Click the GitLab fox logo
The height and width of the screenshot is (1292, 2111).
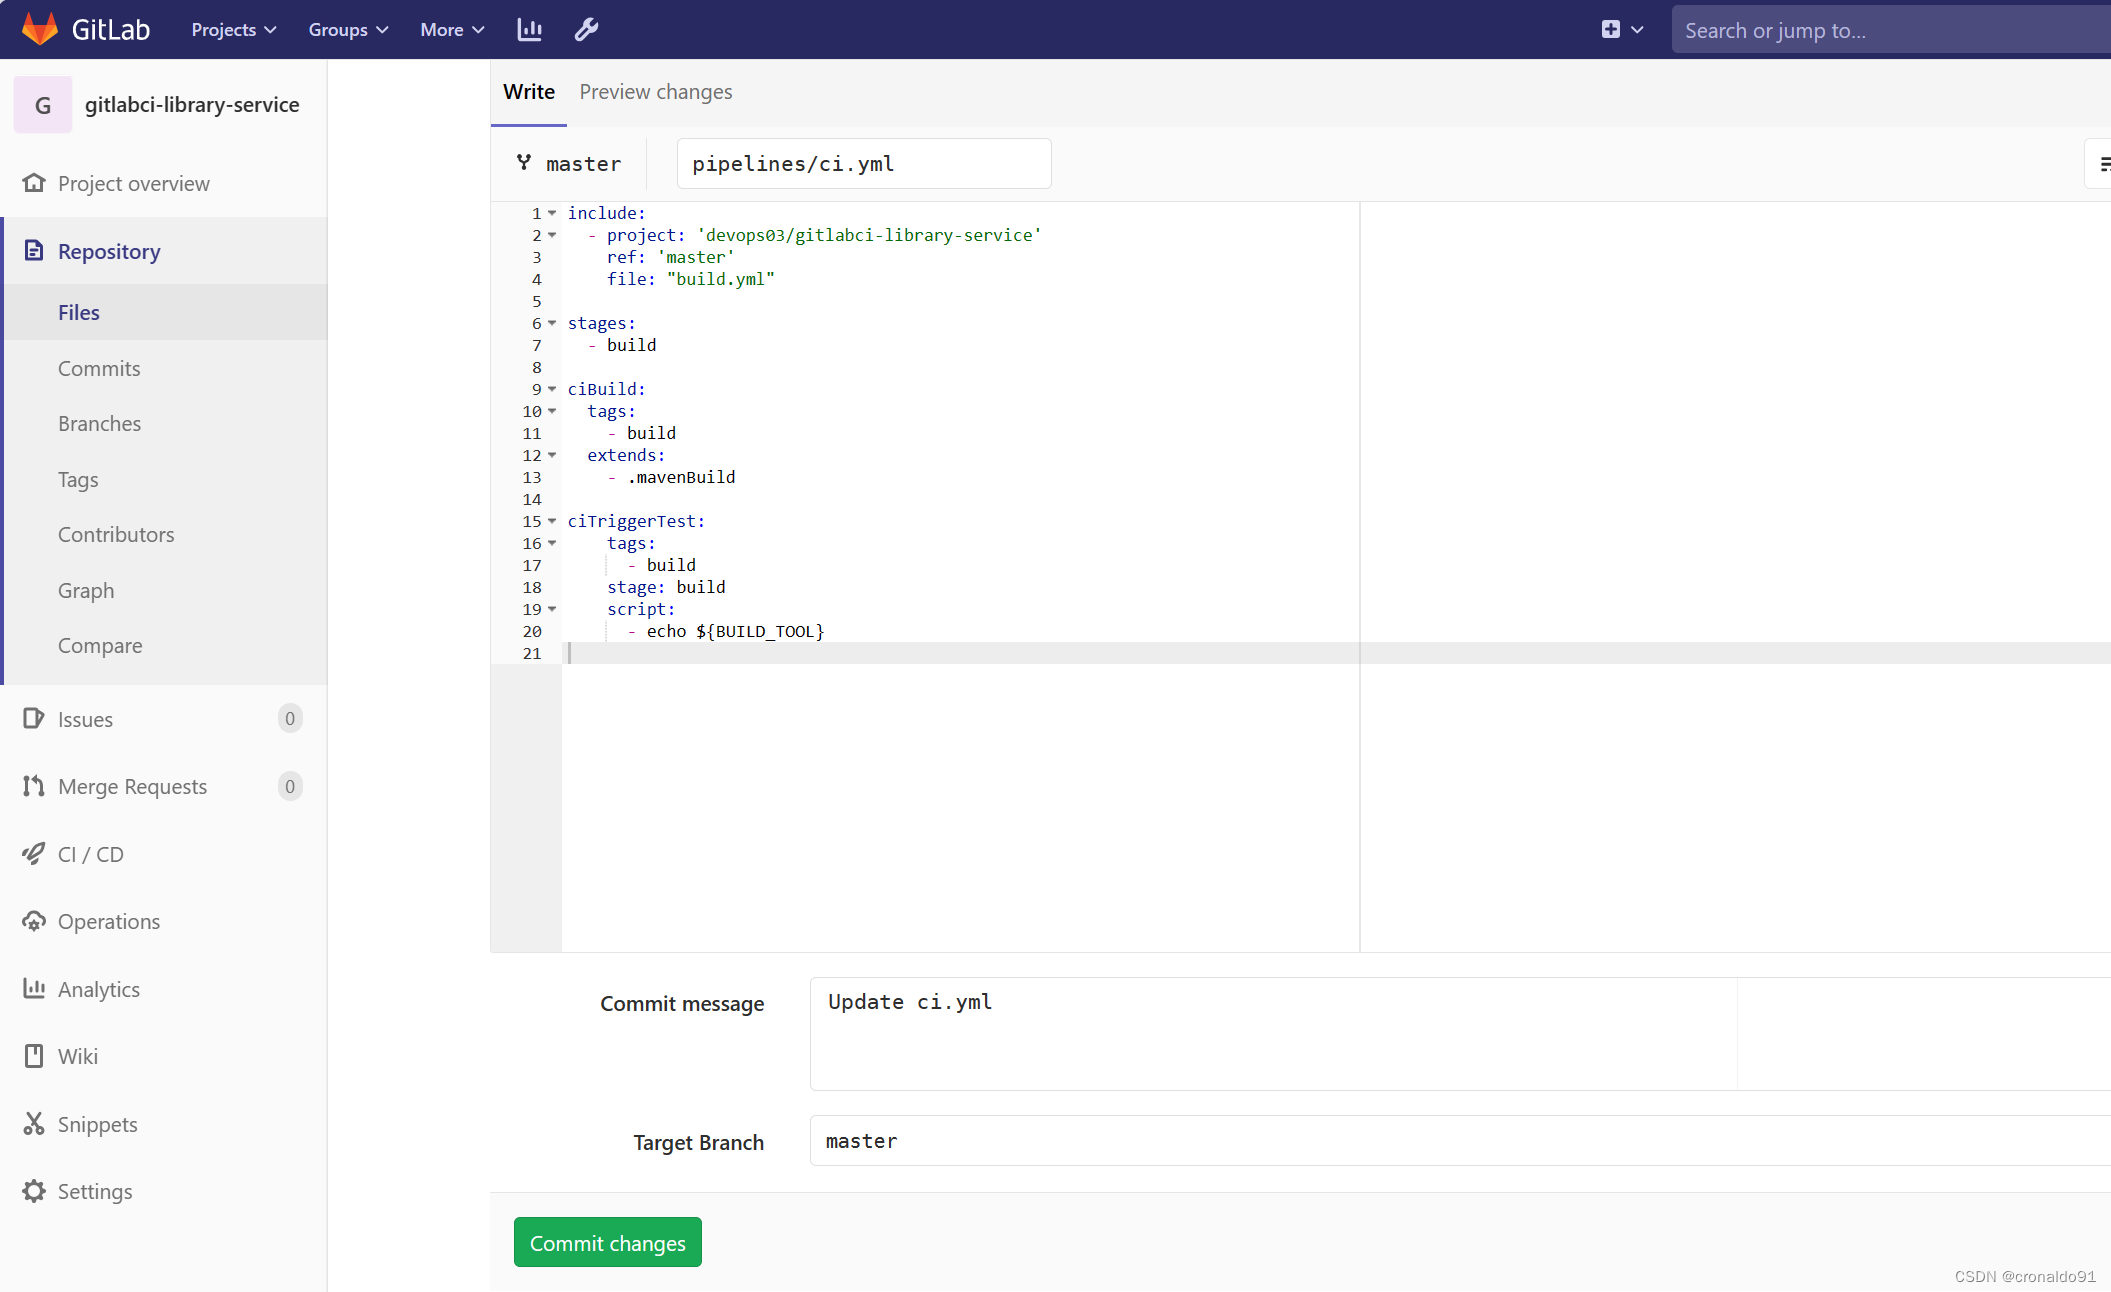pos(40,29)
